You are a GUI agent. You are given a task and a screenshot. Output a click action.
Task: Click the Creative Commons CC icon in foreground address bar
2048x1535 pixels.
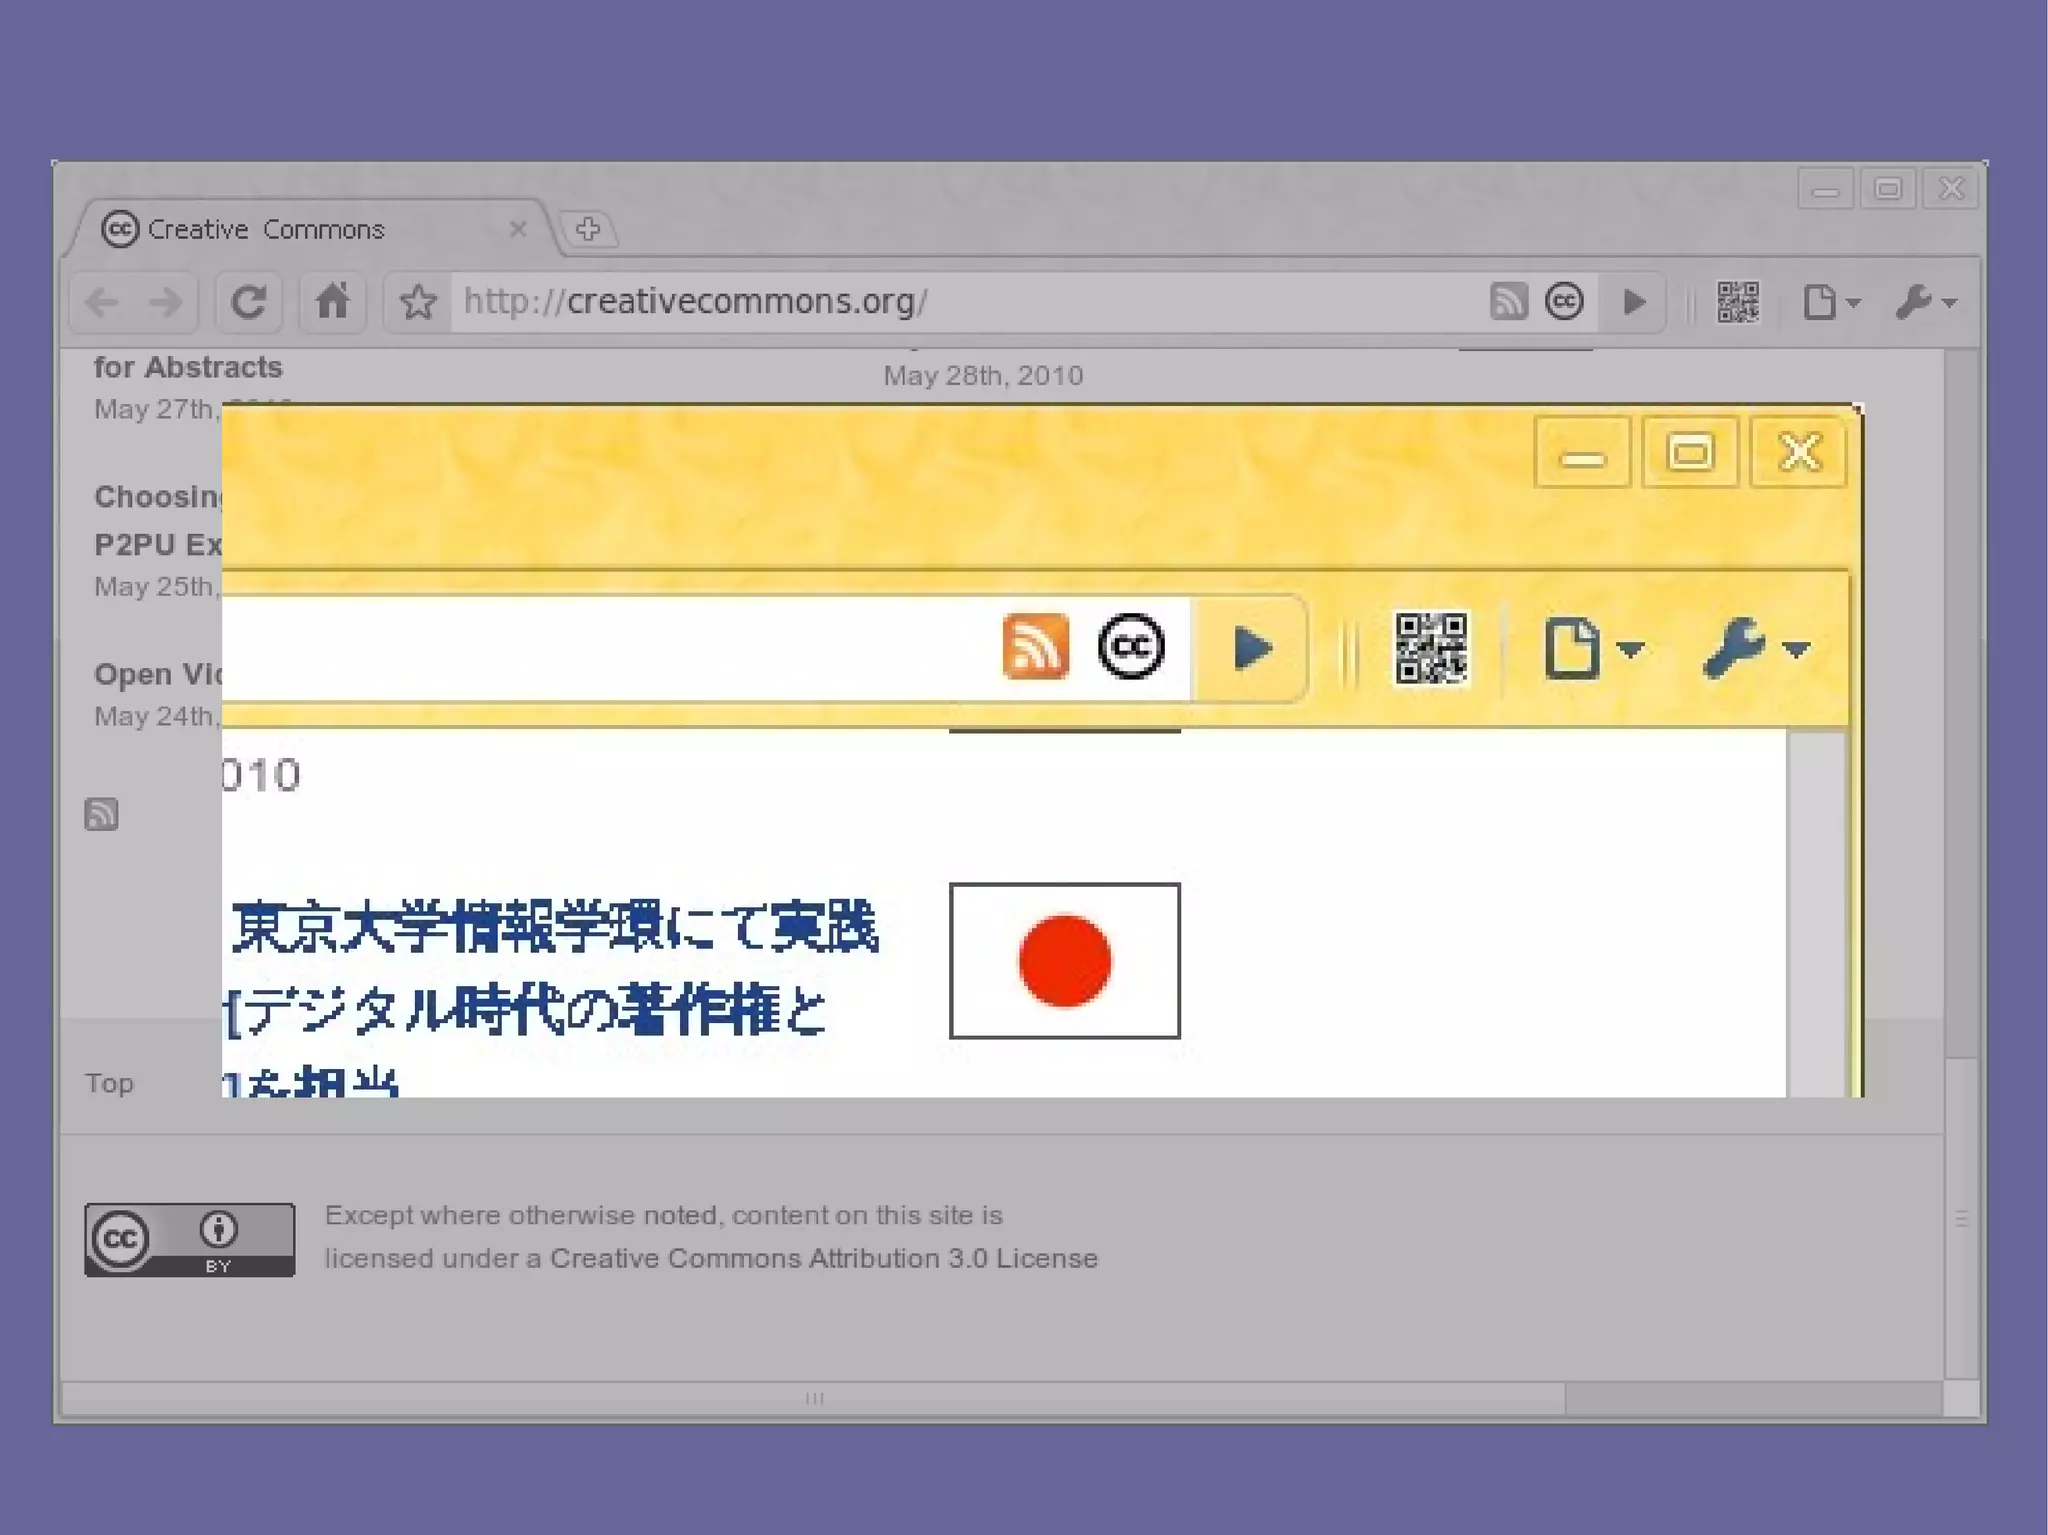coord(1131,647)
